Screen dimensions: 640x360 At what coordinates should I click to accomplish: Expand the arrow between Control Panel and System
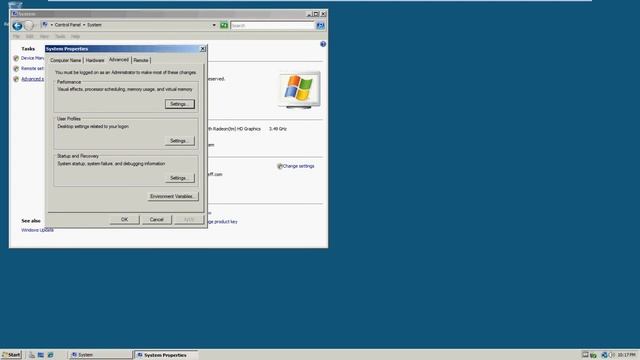(x=84, y=25)
